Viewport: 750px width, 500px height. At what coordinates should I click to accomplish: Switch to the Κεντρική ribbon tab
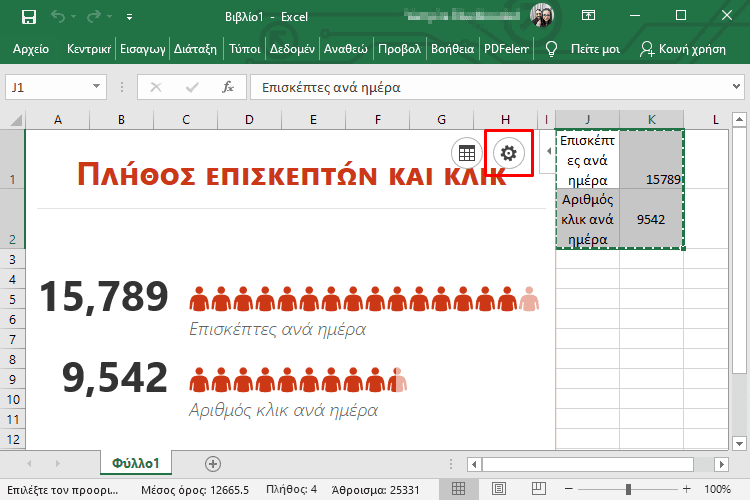(89, 49)
